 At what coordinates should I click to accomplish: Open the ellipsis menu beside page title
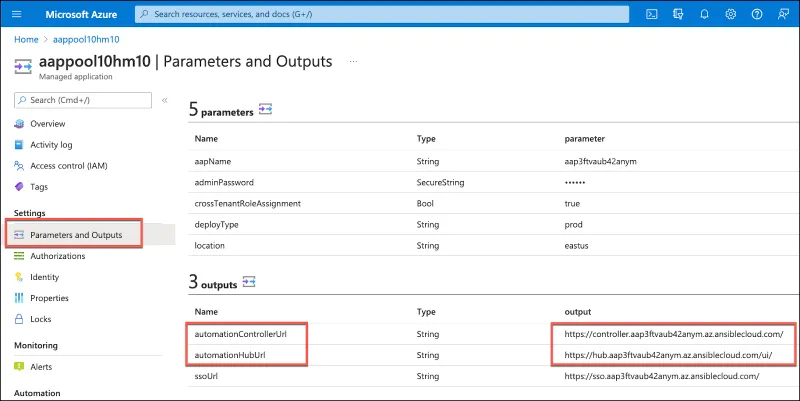pos(353,62)
